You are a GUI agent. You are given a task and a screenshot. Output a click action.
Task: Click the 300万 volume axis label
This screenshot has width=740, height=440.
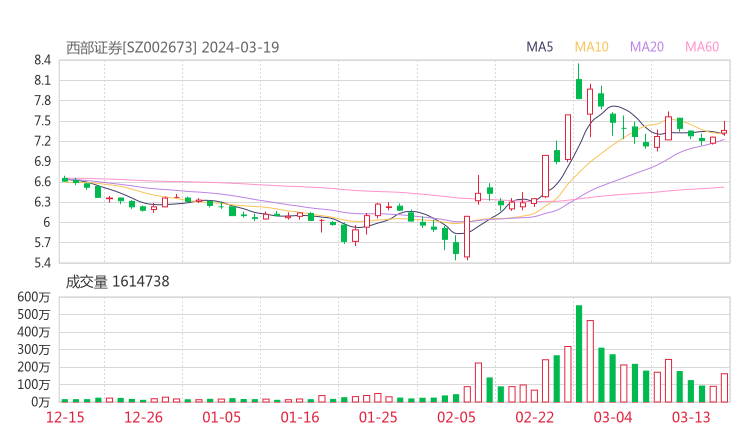(34, 350)
